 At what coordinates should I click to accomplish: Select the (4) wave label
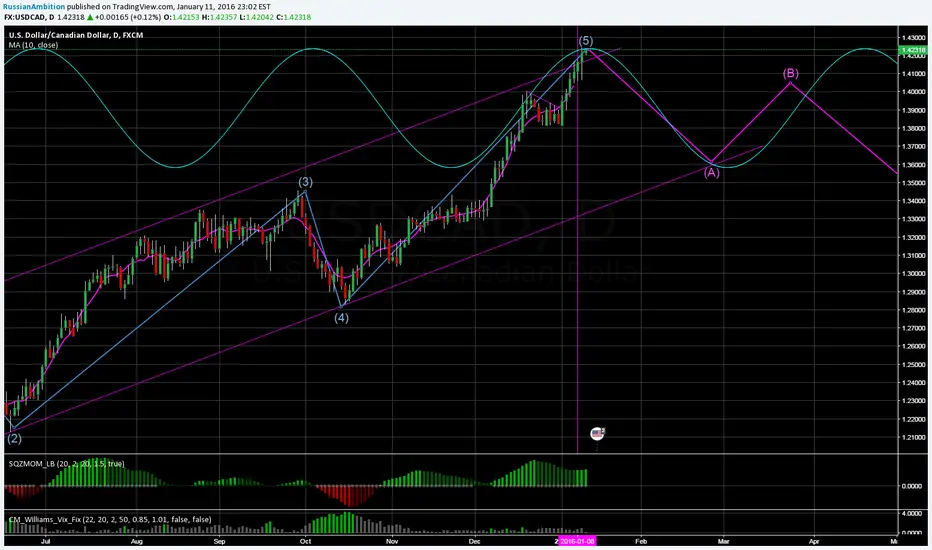(341, 318)
